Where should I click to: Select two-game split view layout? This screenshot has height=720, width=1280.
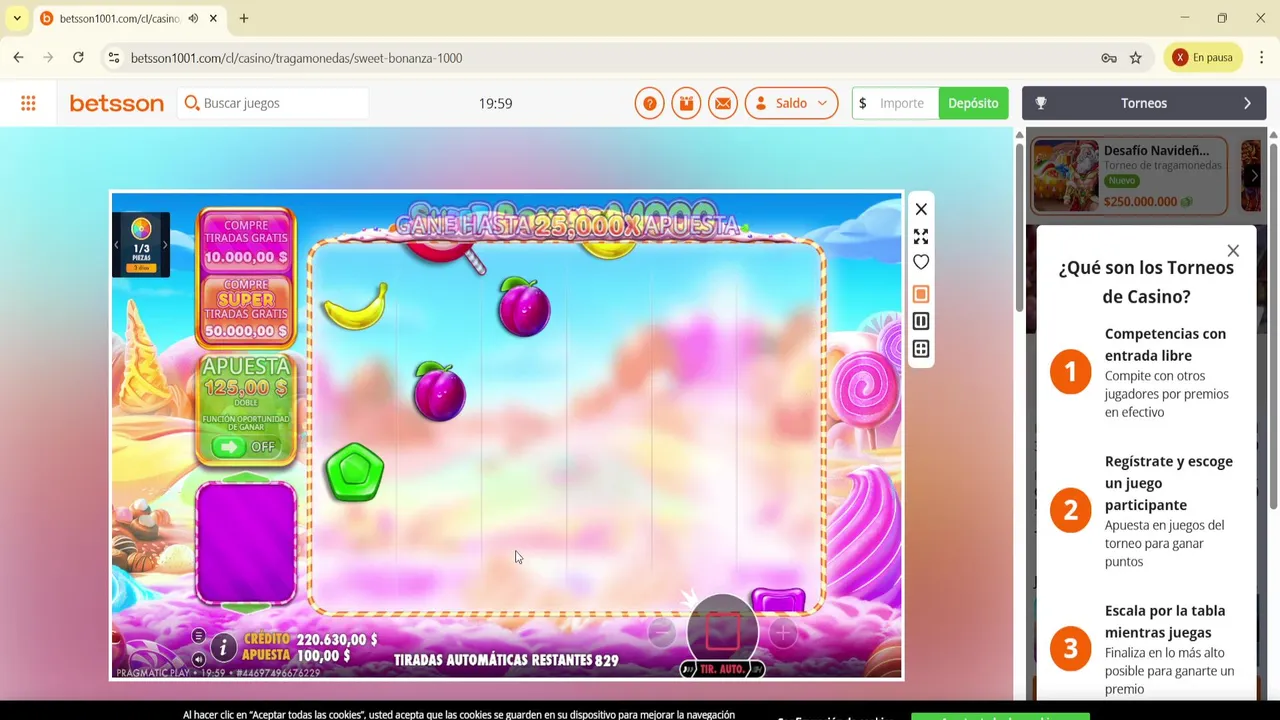(x=921, y=321)
